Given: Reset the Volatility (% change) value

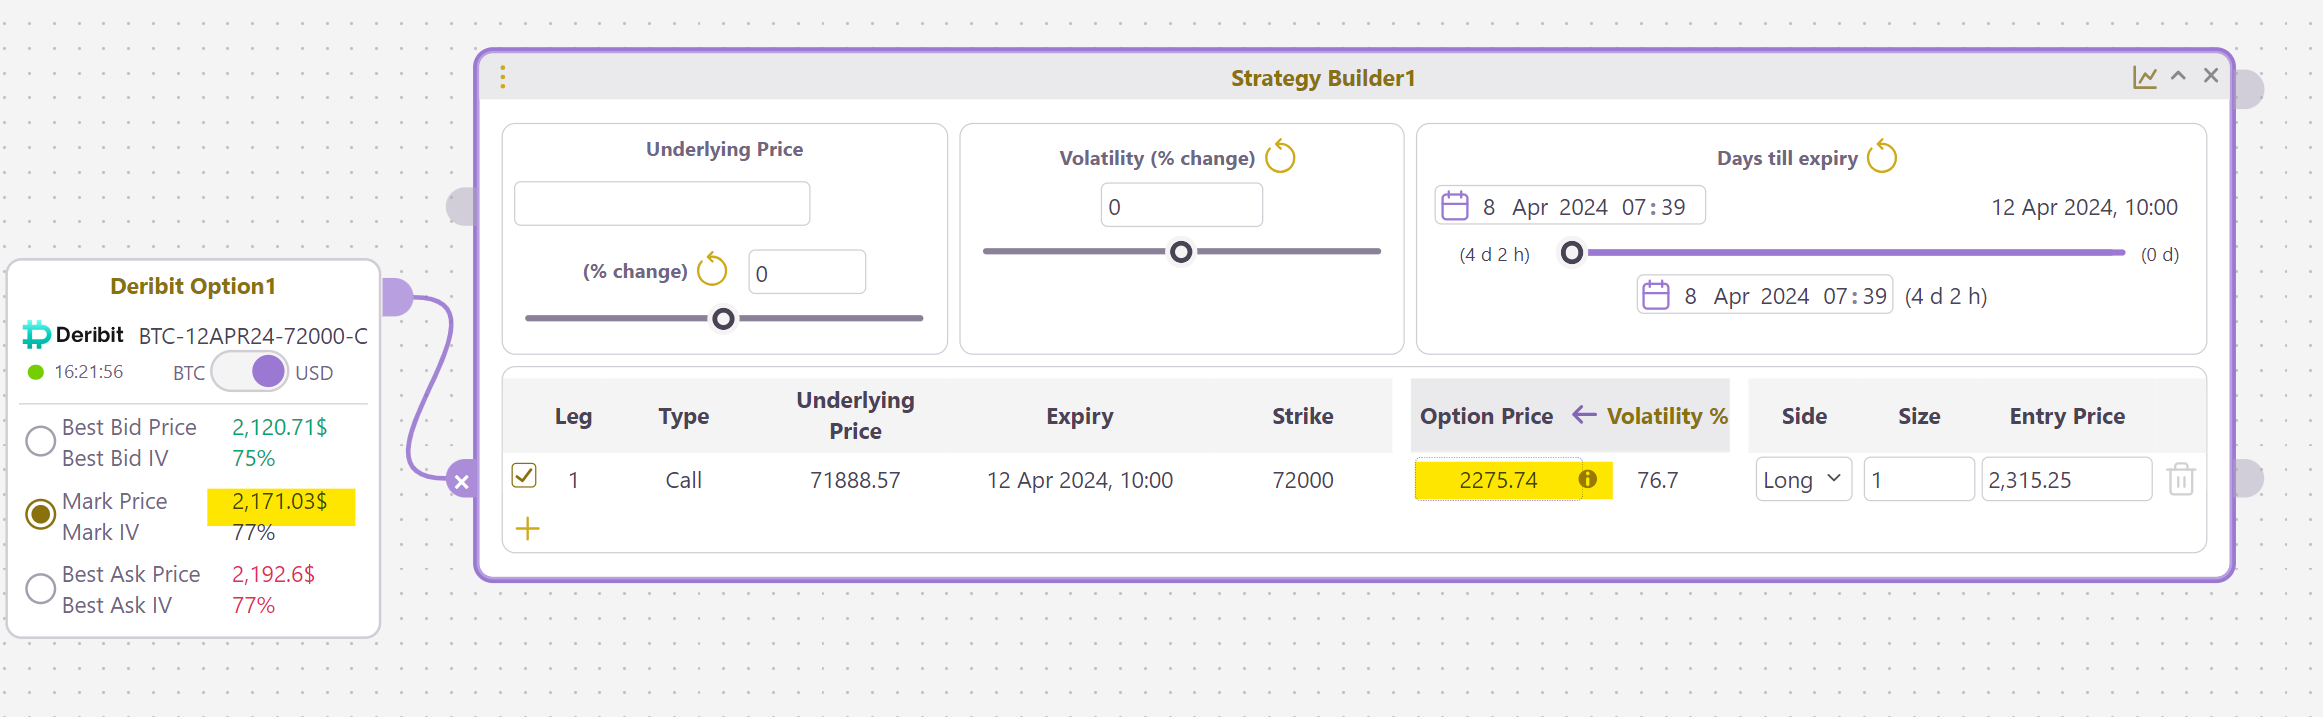Looking at the screenshot, I should point(1280,157).
